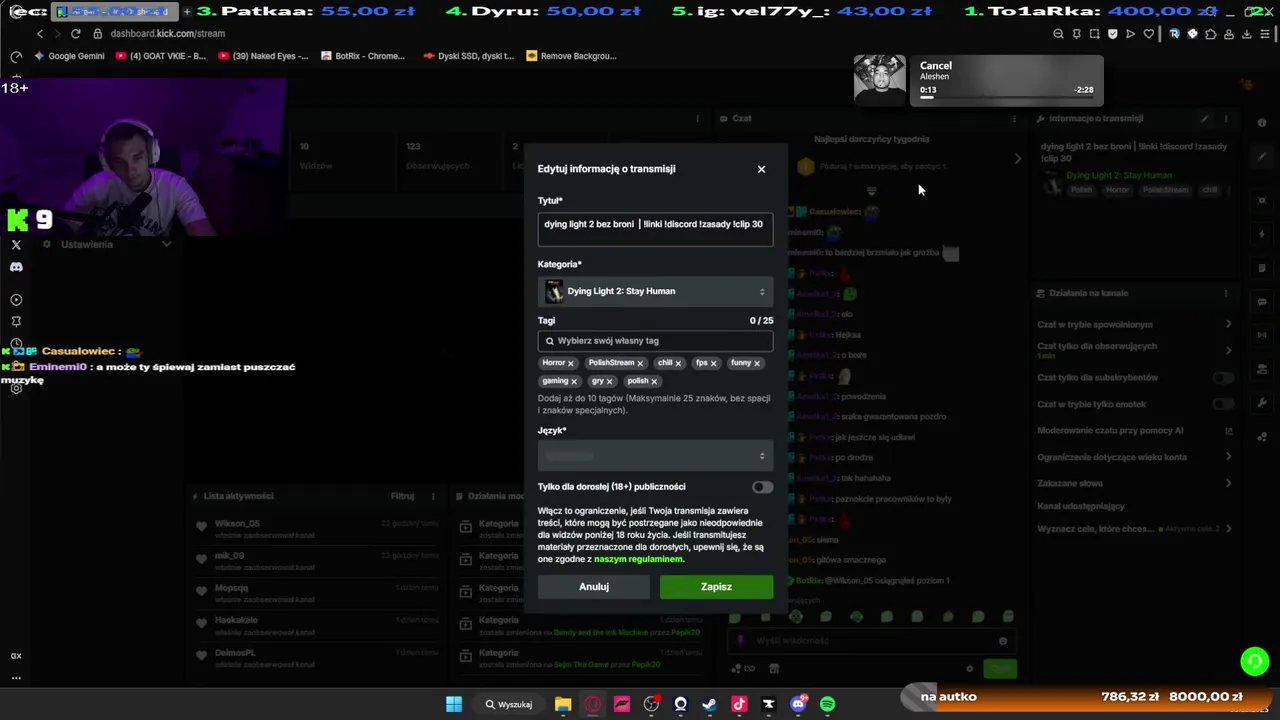The height and width of the screenshot is (720, 1280).
Task: Click the info icon in the right rail
Action: [1262, 122]
